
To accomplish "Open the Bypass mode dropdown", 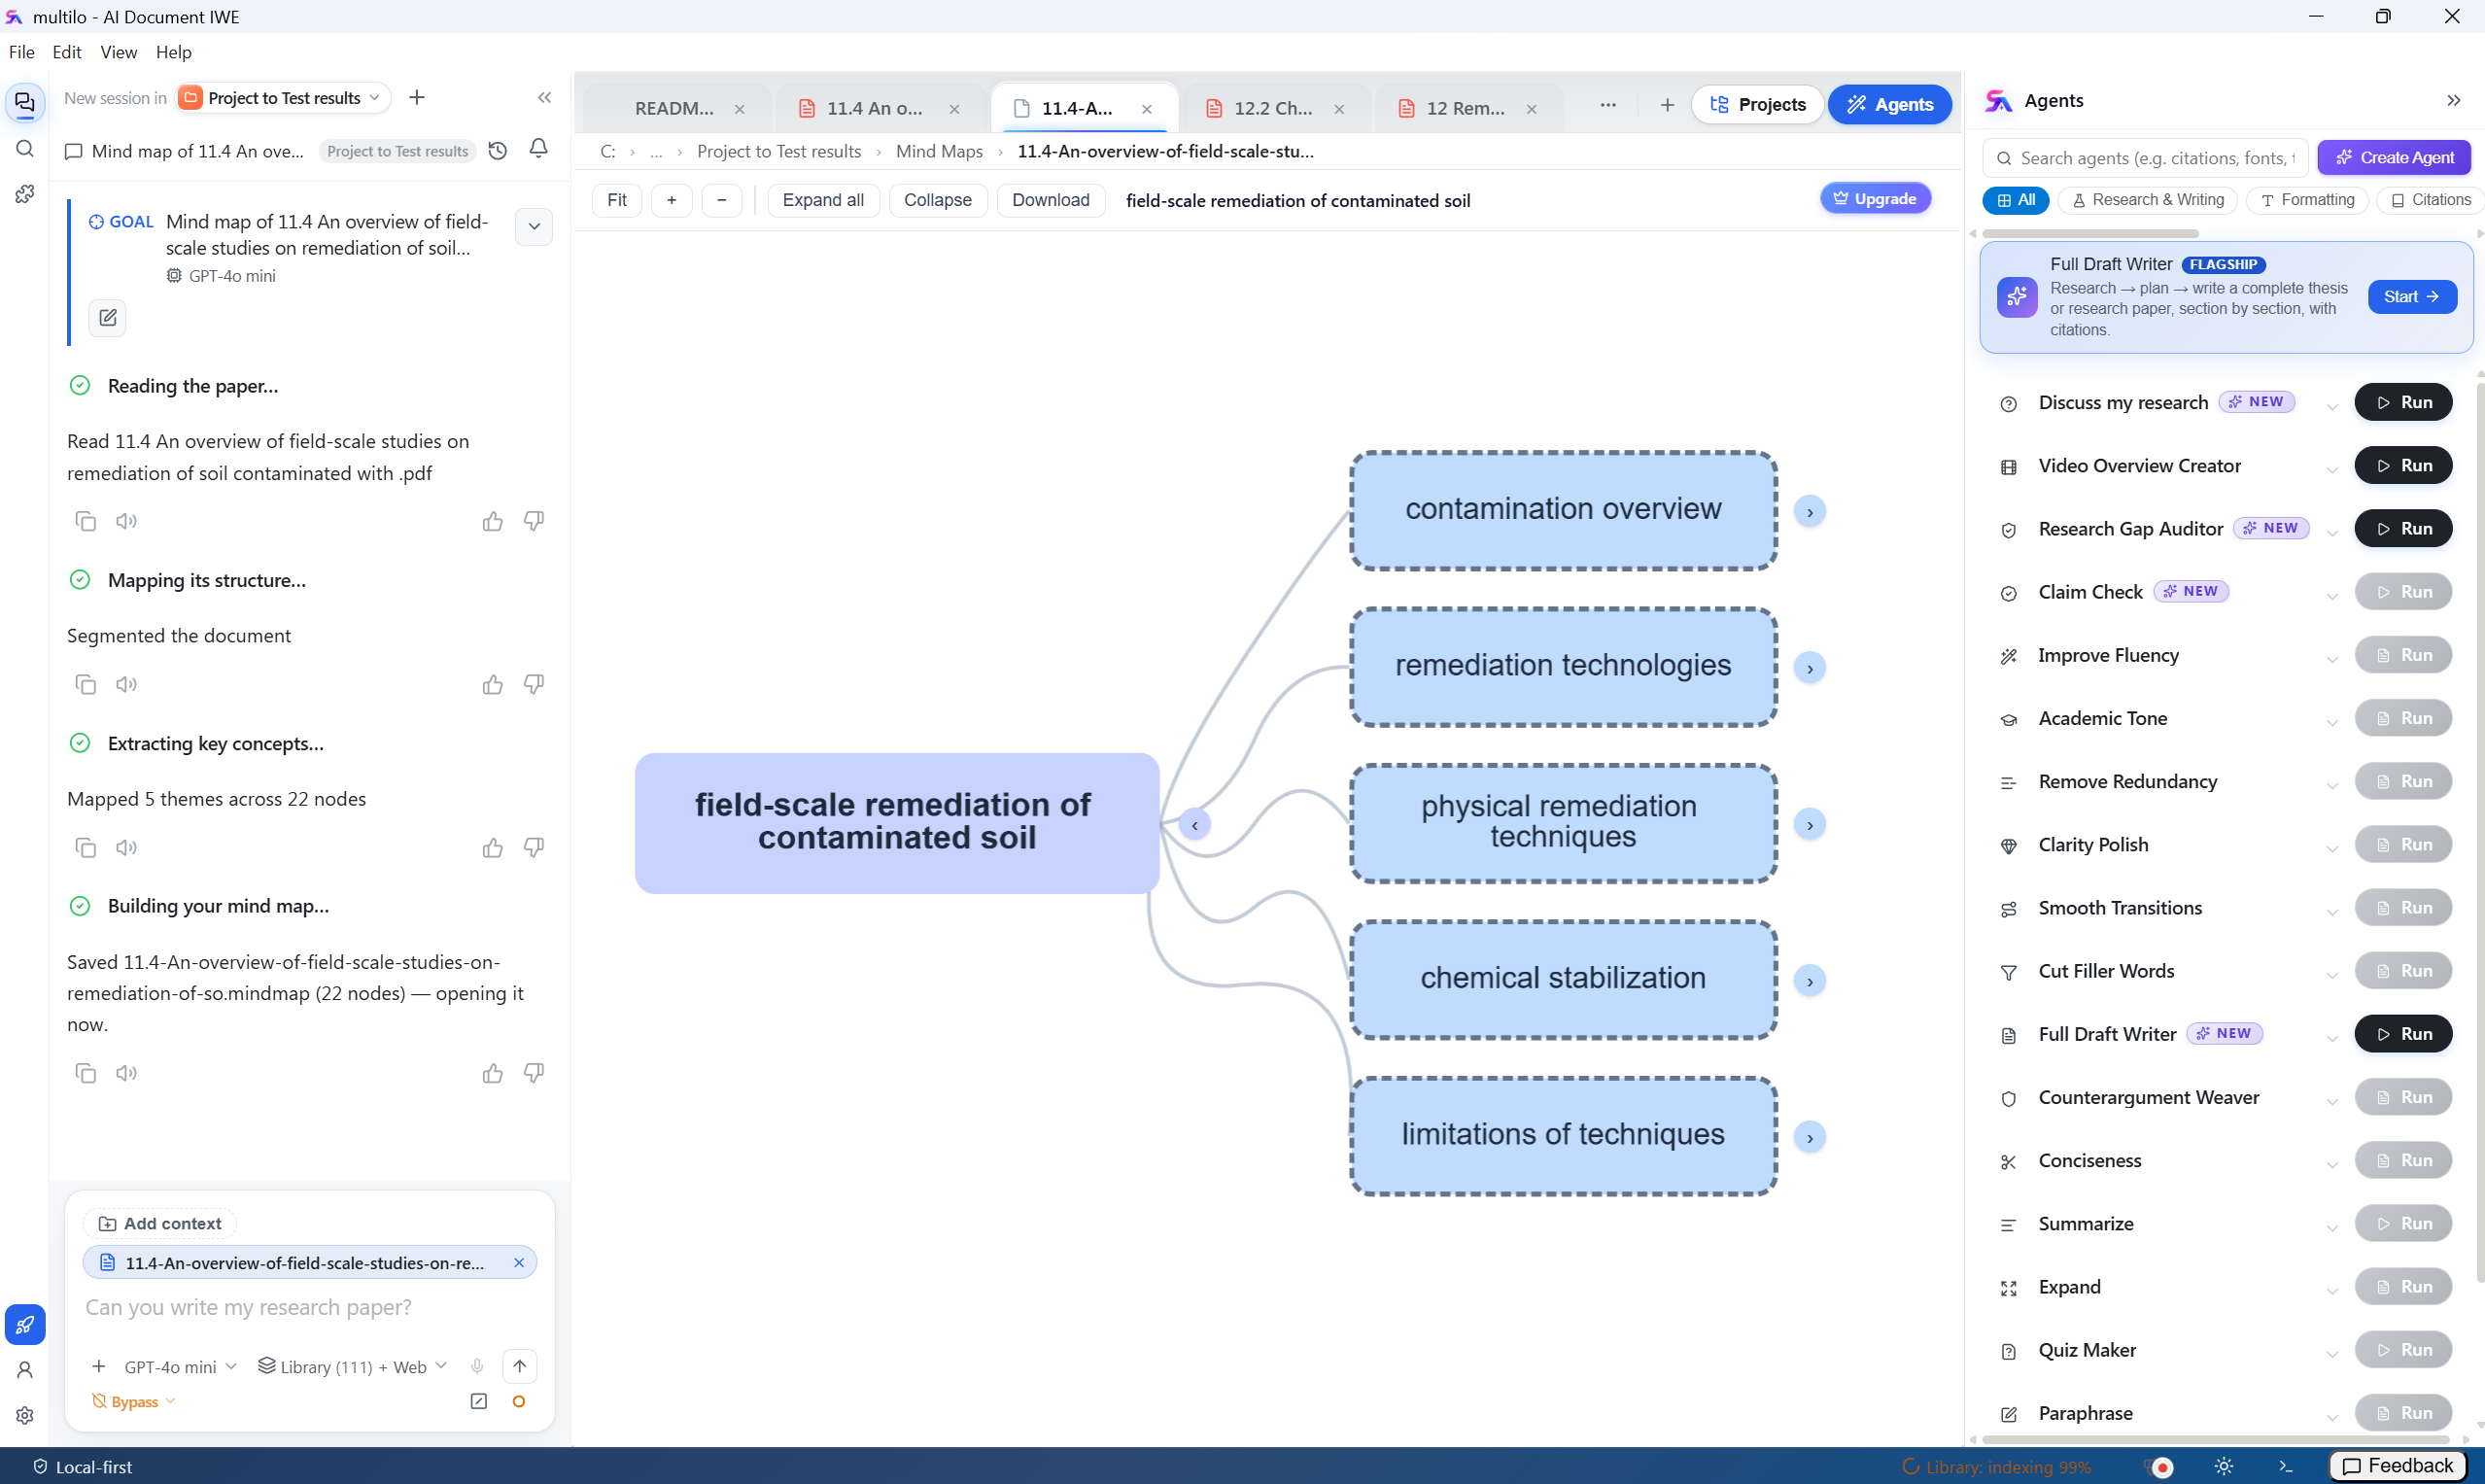I will tap(134, 1401).
